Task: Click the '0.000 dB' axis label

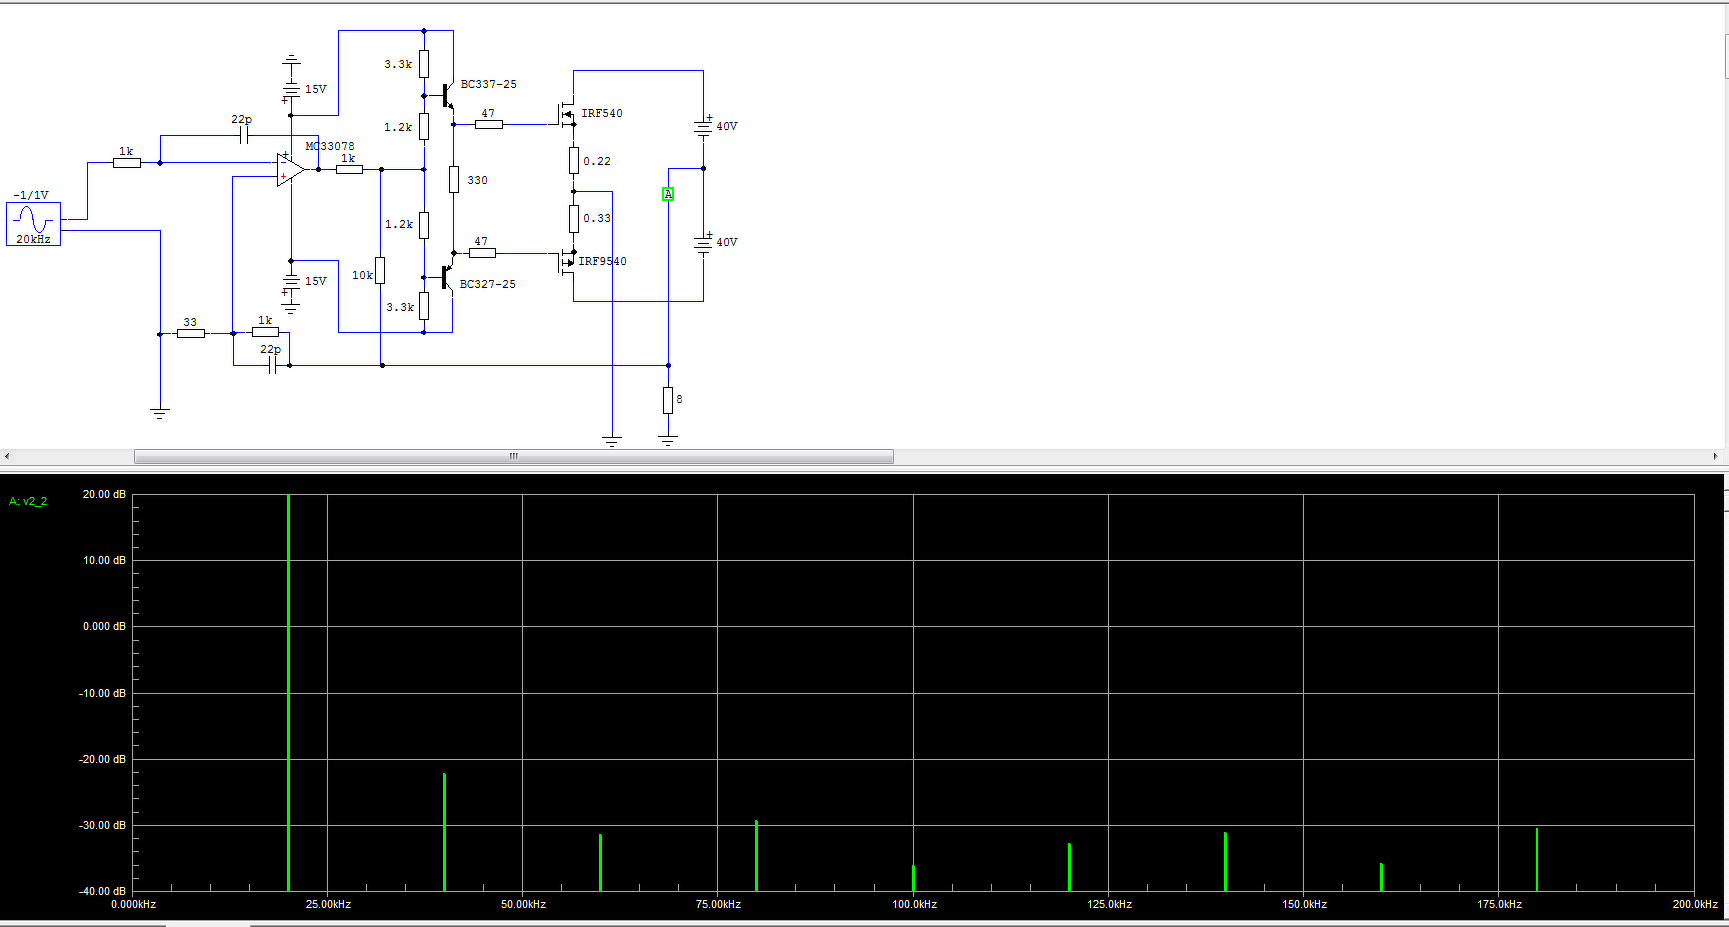Action: (x=104, y=626)
